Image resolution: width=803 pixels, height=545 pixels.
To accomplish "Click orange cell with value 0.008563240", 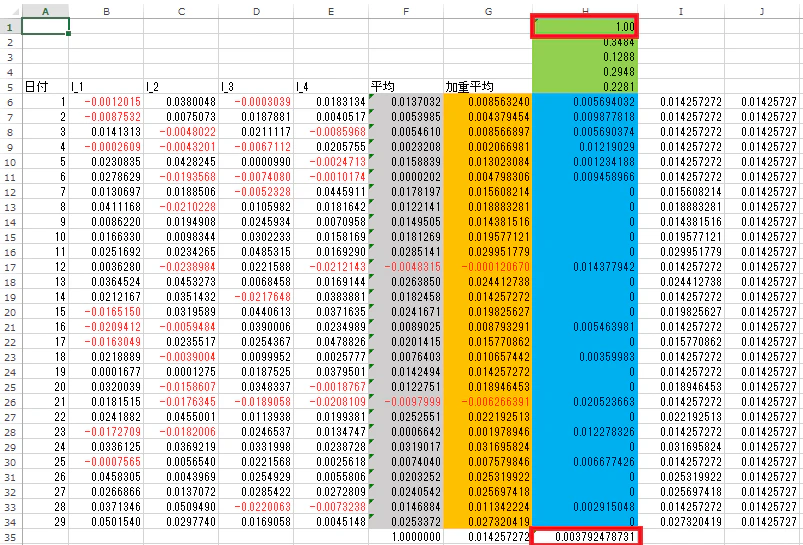I will point(488,102).
